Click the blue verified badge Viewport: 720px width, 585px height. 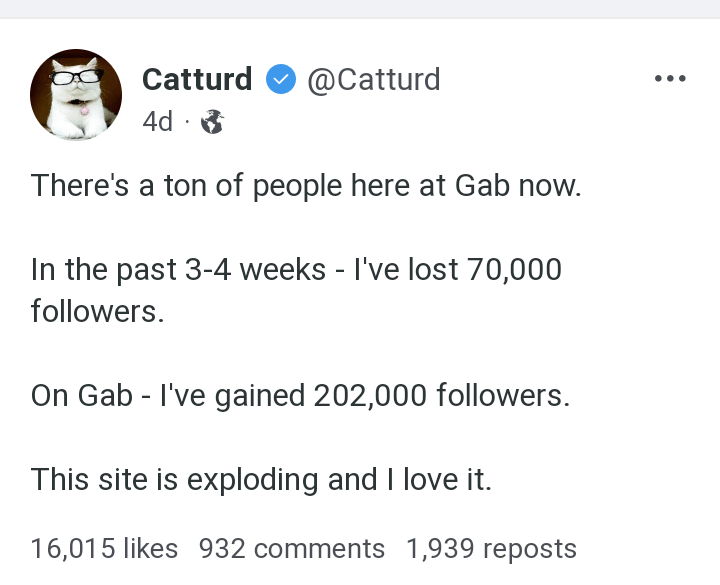point(280,80)
